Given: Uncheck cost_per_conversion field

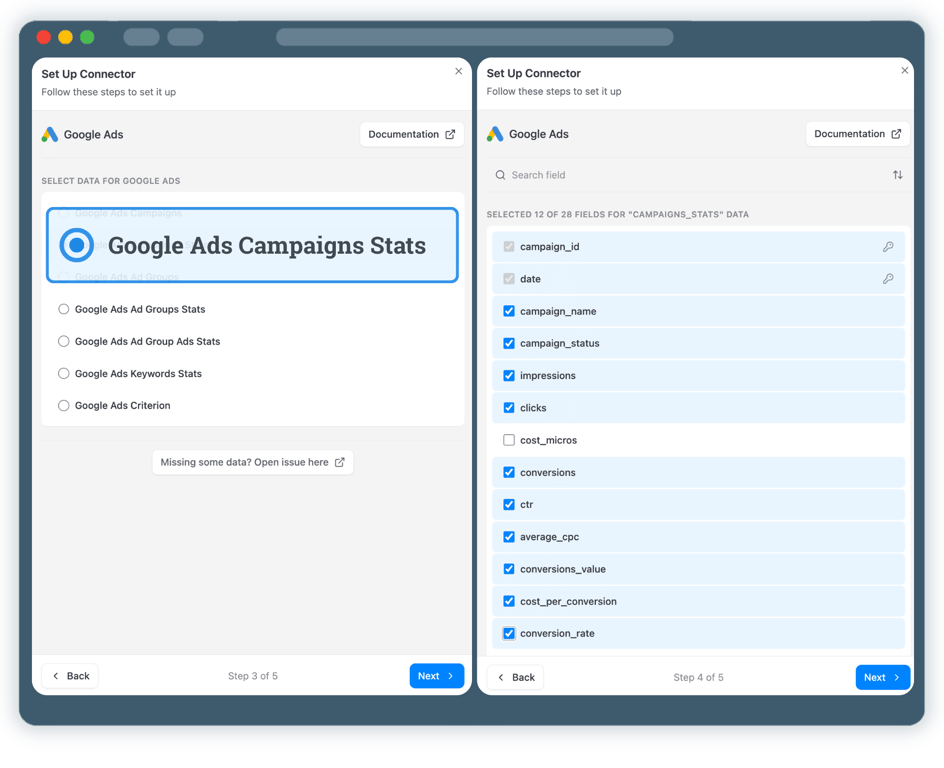Looking at the screenshot, I should coord(509,601).
